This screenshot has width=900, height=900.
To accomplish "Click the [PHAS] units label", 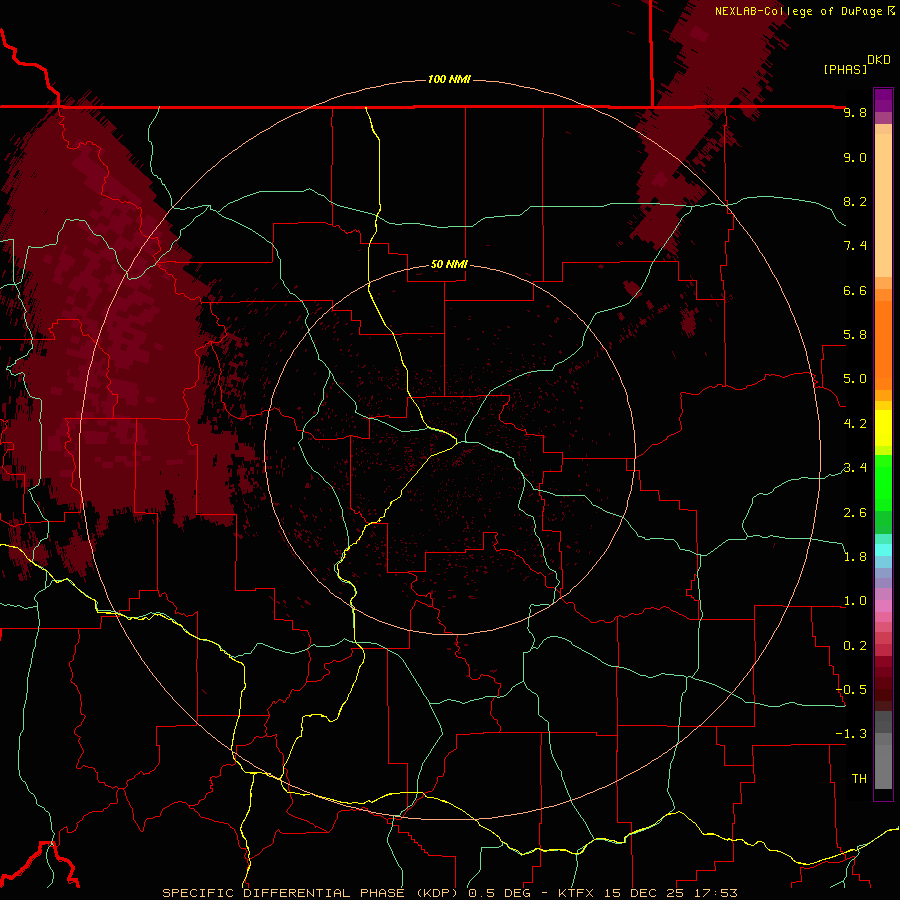I will (x=845, y=69).
